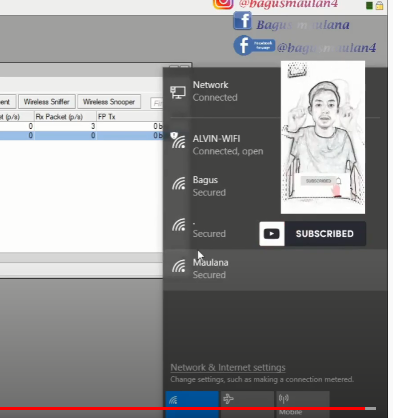393x418 pixels.
Task: Click the Wi-Fi icon beside Bagus
Action: (179, 184)
